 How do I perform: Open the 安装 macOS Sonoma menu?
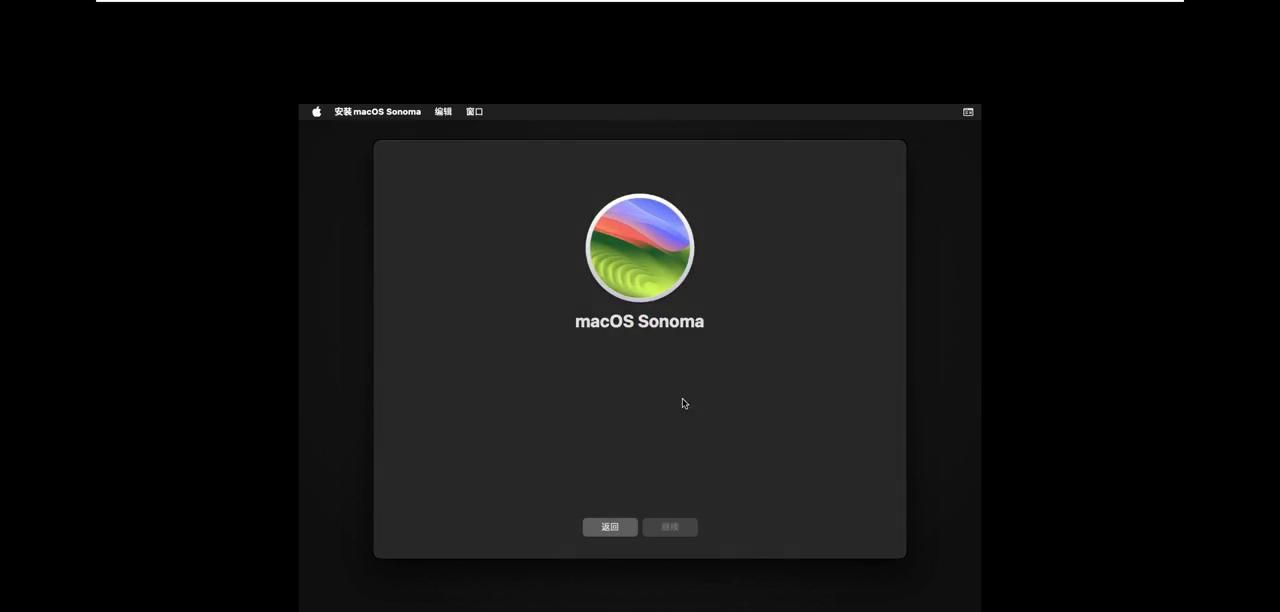click(x=377, y=112)
